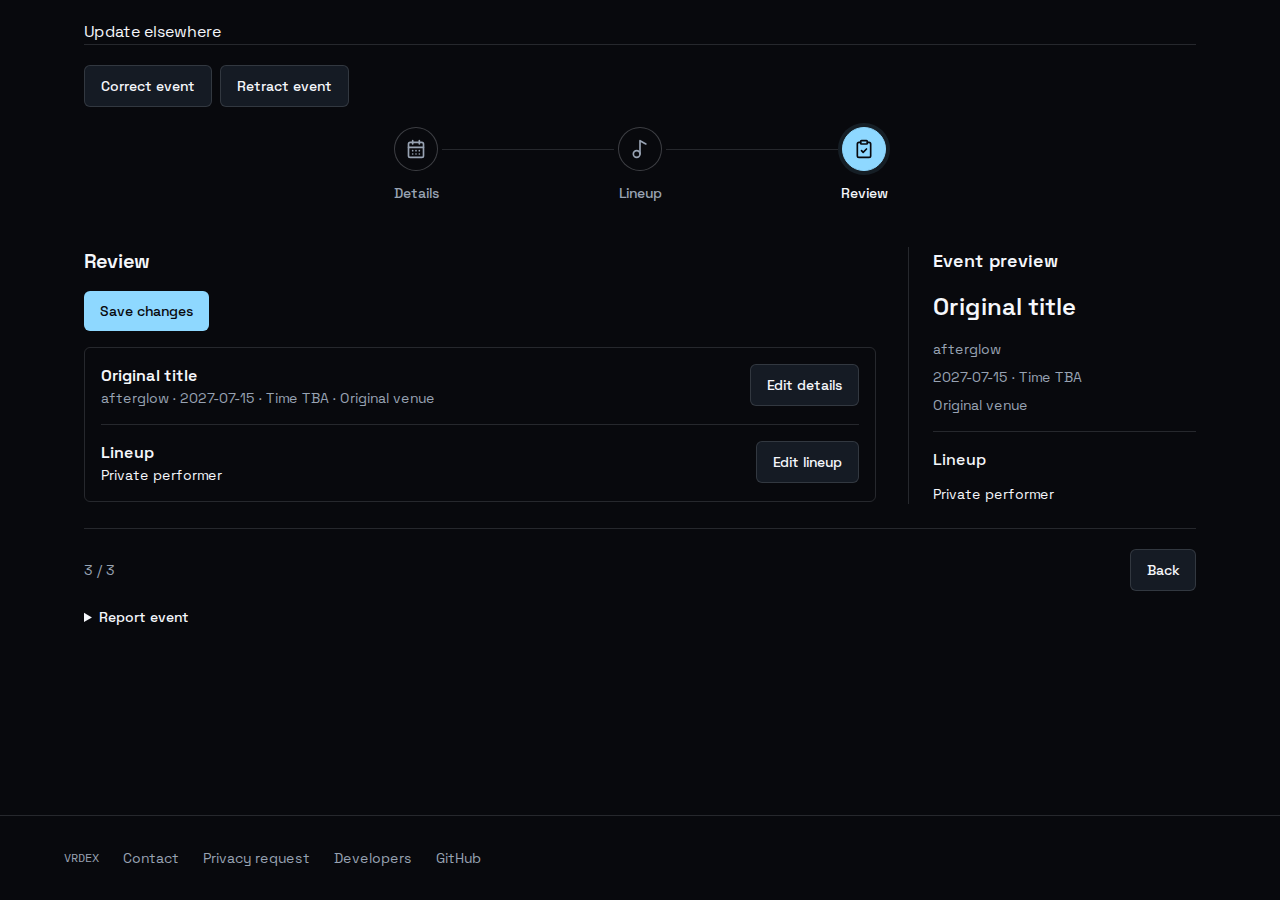The height and width of the screenshot is (900, 1280).
Task: Click Edit details button
Action: (804, 385)
